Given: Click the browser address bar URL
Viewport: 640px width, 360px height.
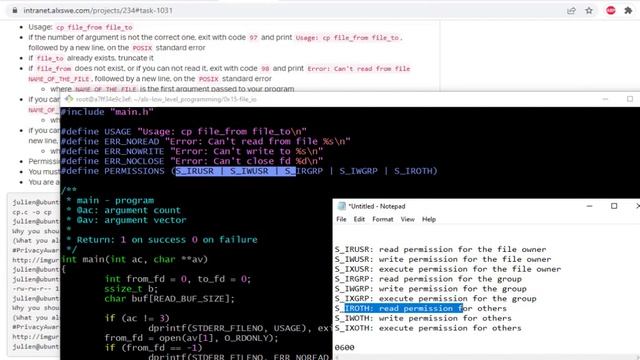Looking at the screenshot, I should pyautogui.click(x=98, y=11).
